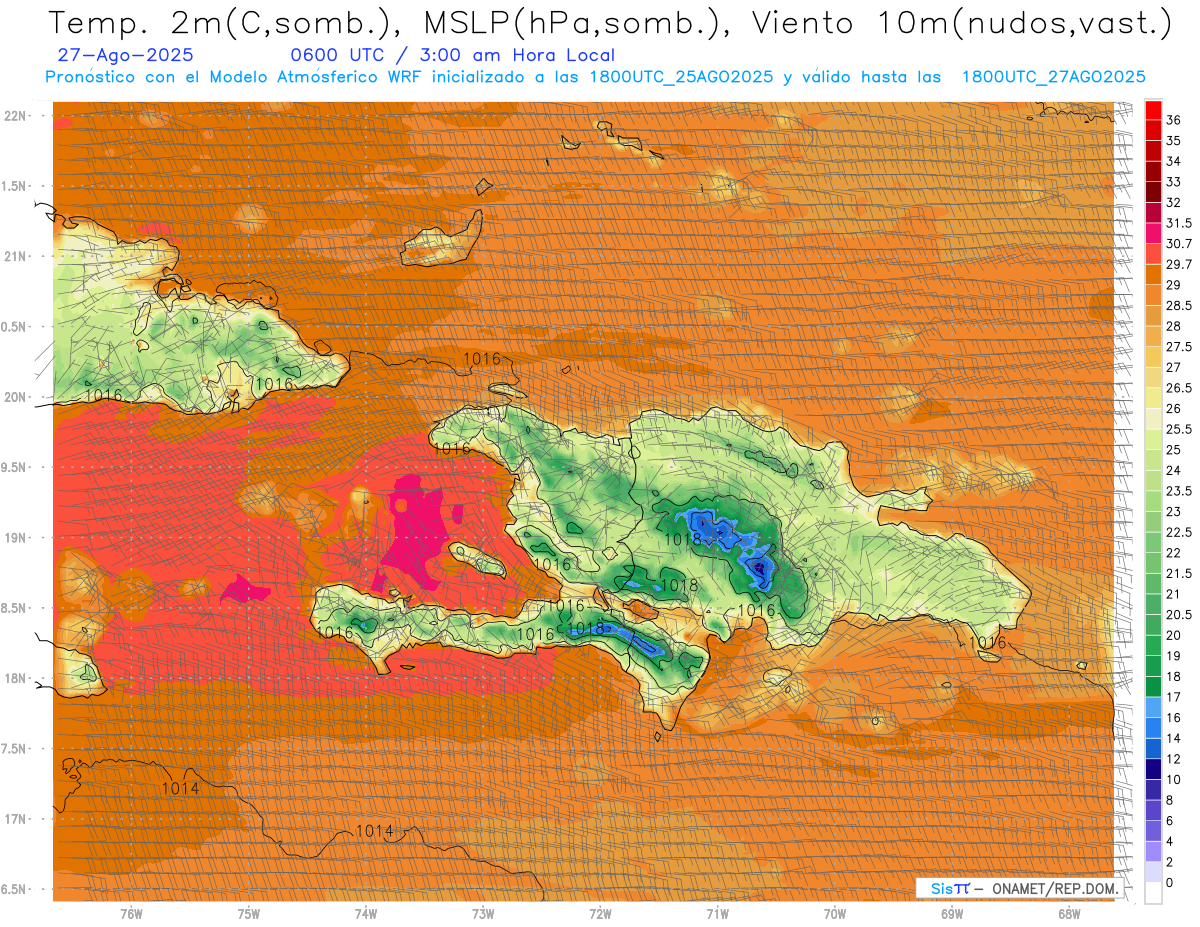Click the dark navy swatch between 12 and 10
Screen dimensions: 1200x927
(x=1153, y=769)
